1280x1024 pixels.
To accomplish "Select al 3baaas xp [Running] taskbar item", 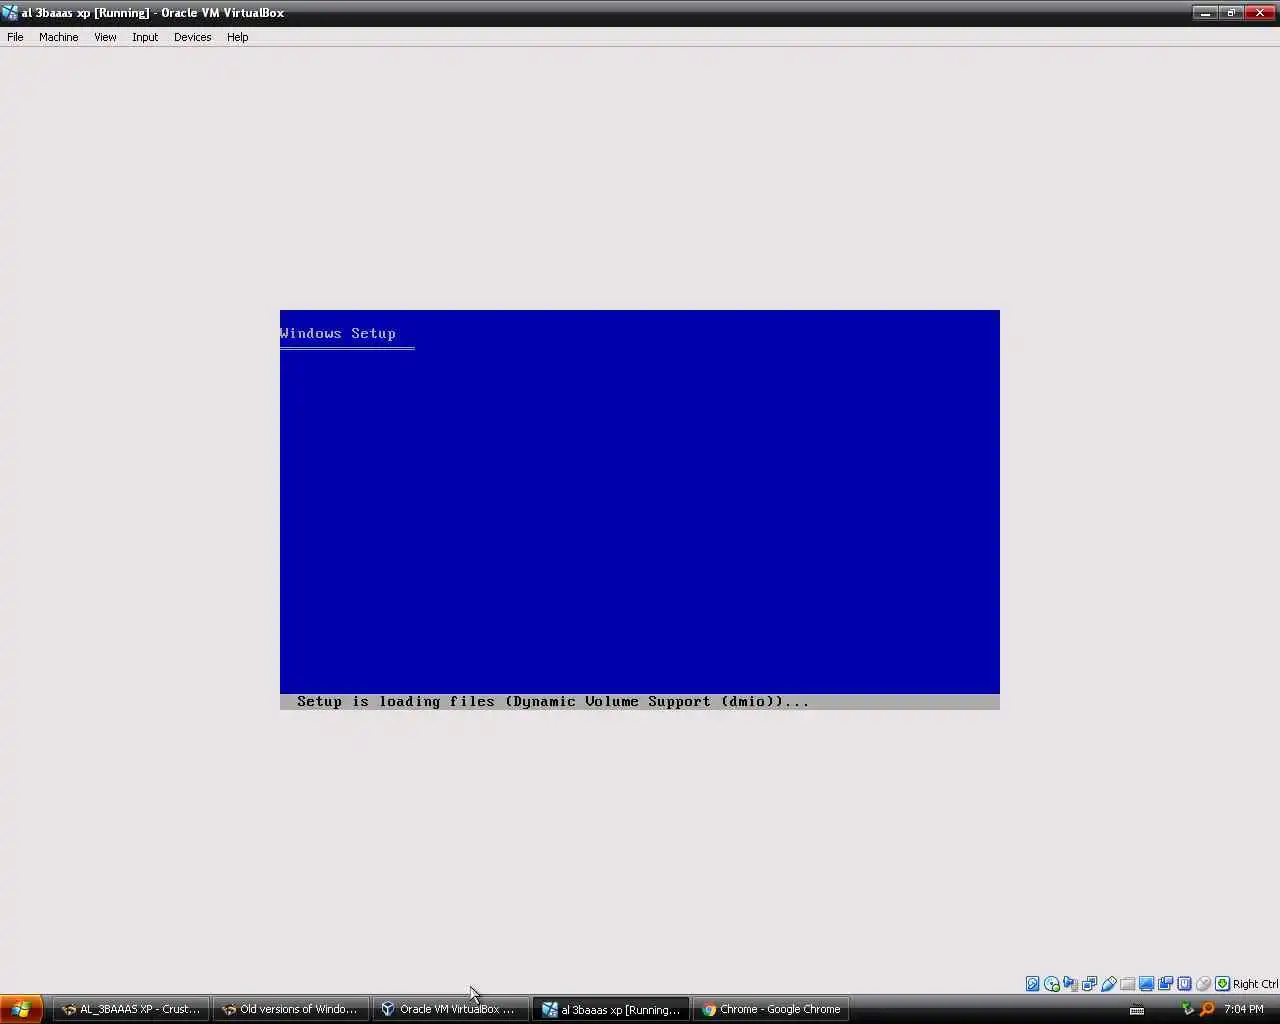I will 611,1009.
